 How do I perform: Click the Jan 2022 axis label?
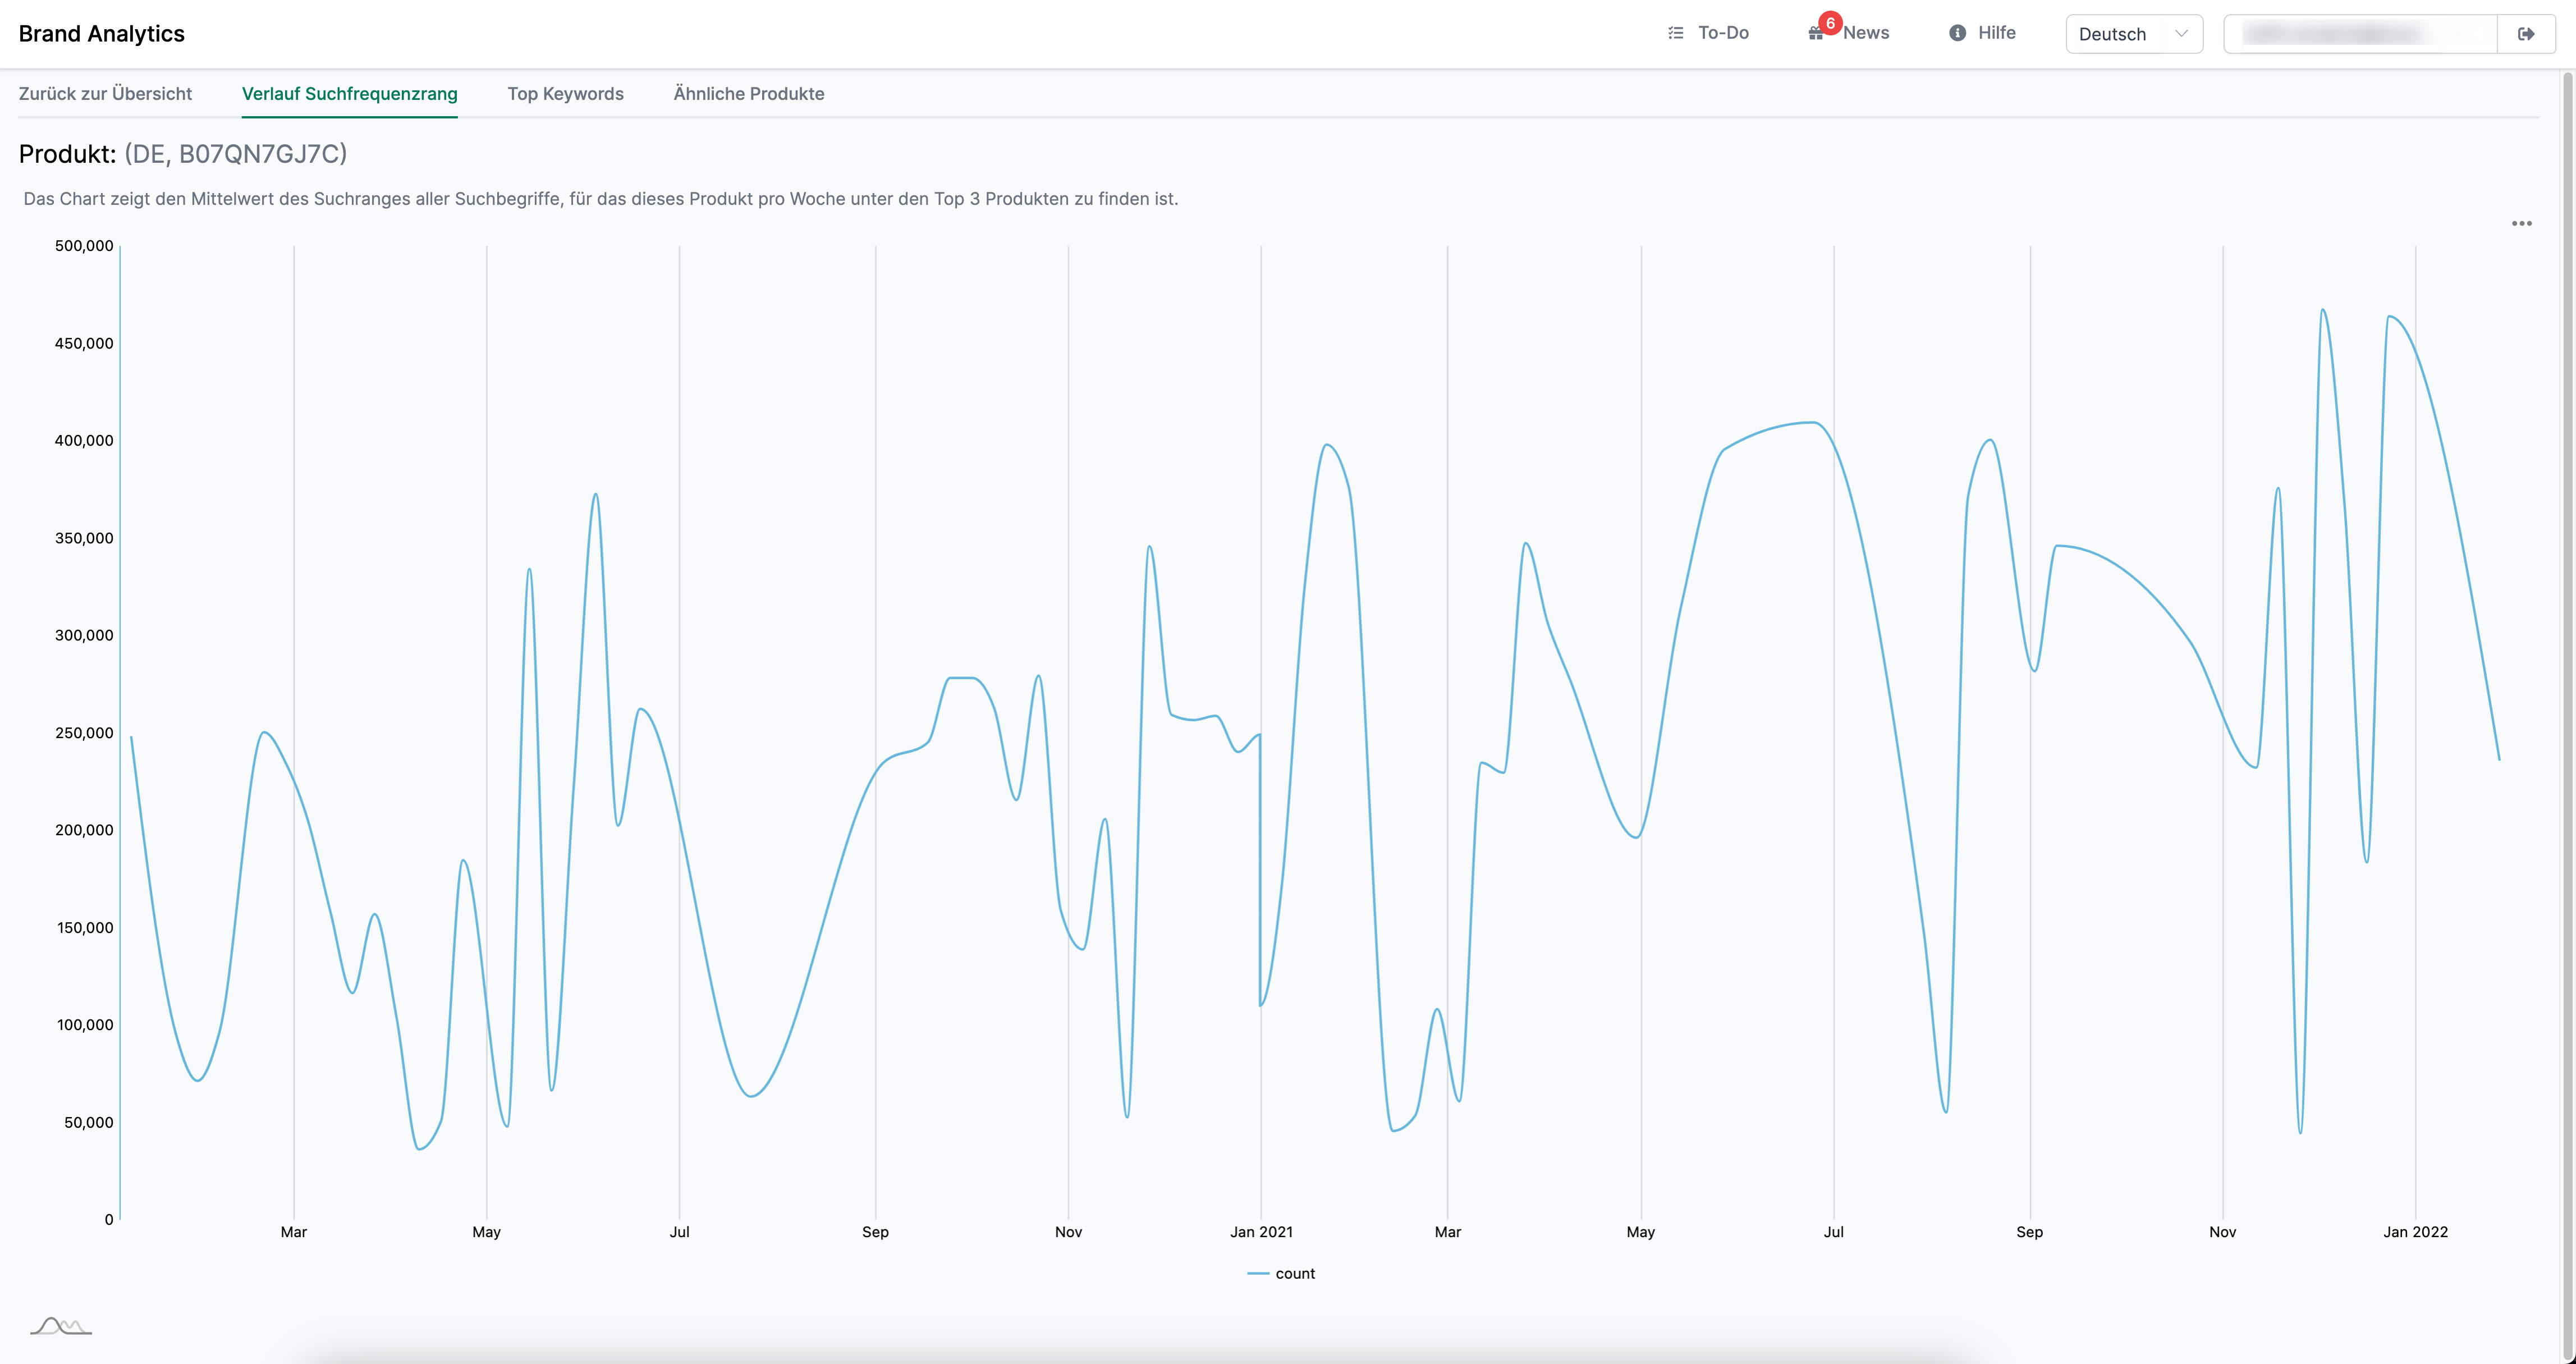2415,1232
